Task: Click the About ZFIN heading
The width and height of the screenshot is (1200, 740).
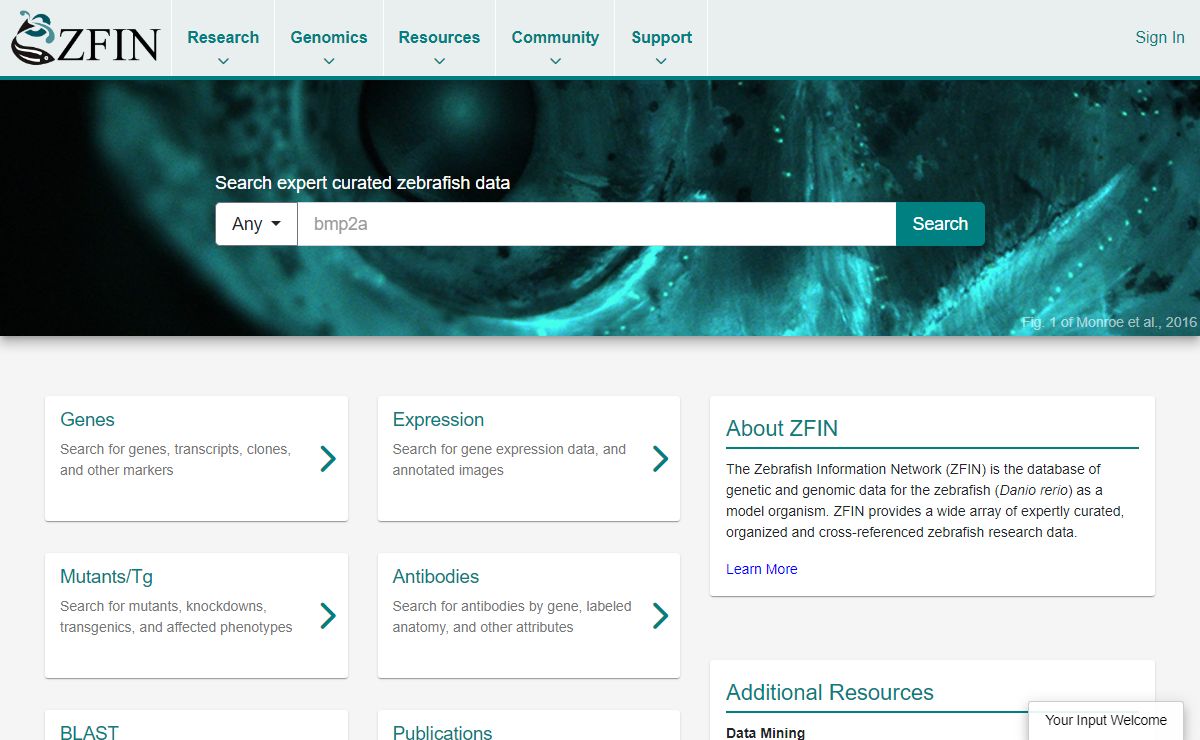Action: click(x=782, y=428)
